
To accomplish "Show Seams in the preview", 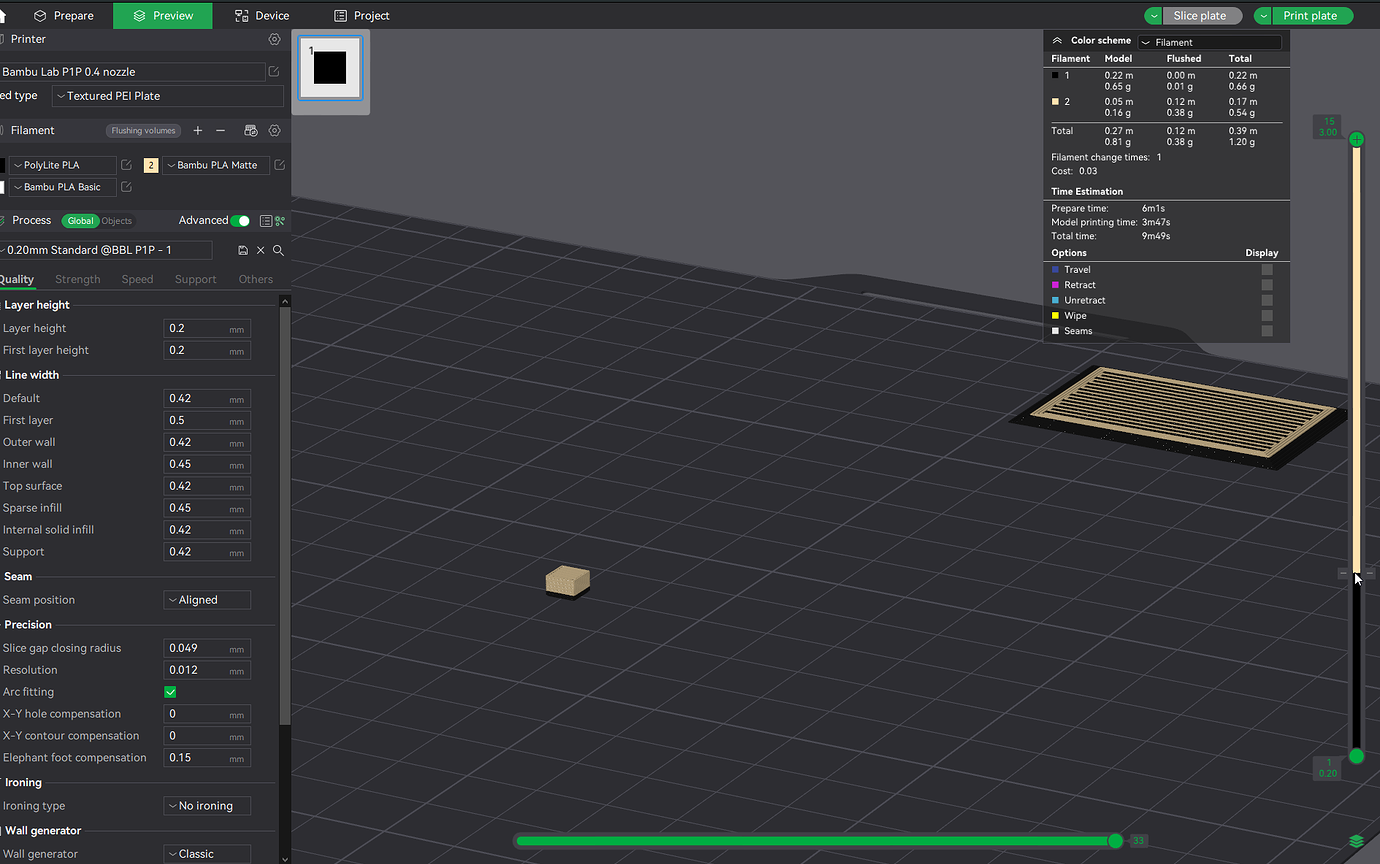I will [1267, 331].
